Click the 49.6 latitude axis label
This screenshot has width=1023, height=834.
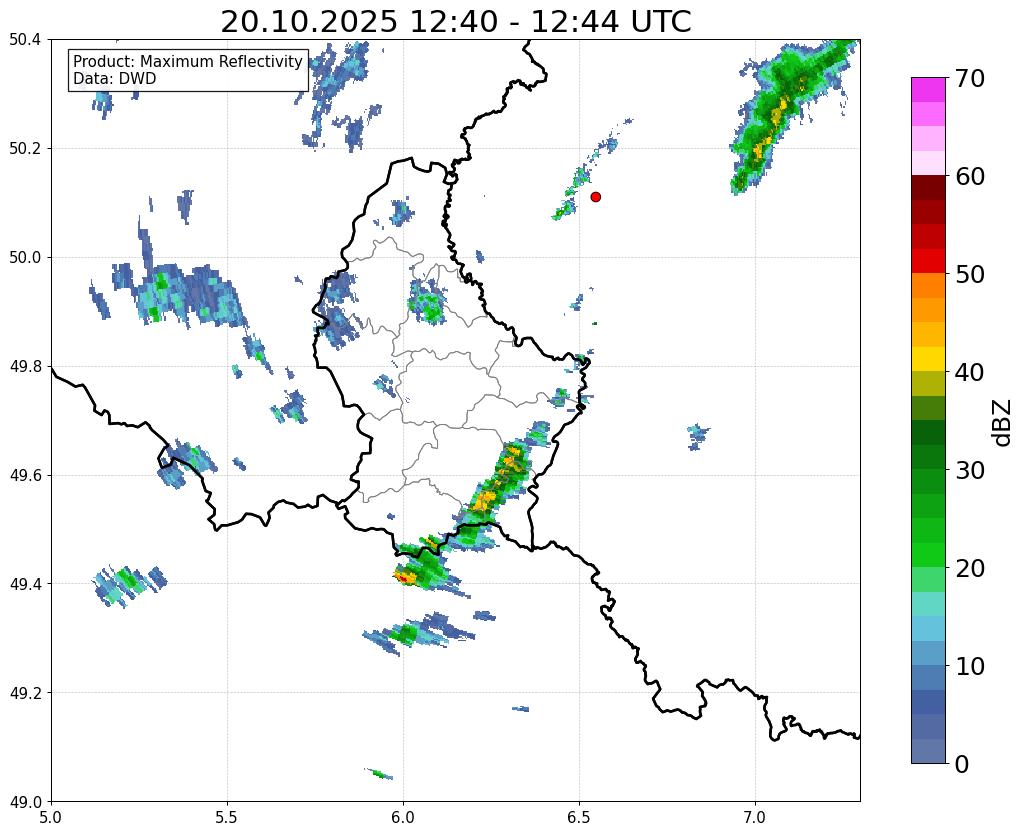(x=25, y=476)
